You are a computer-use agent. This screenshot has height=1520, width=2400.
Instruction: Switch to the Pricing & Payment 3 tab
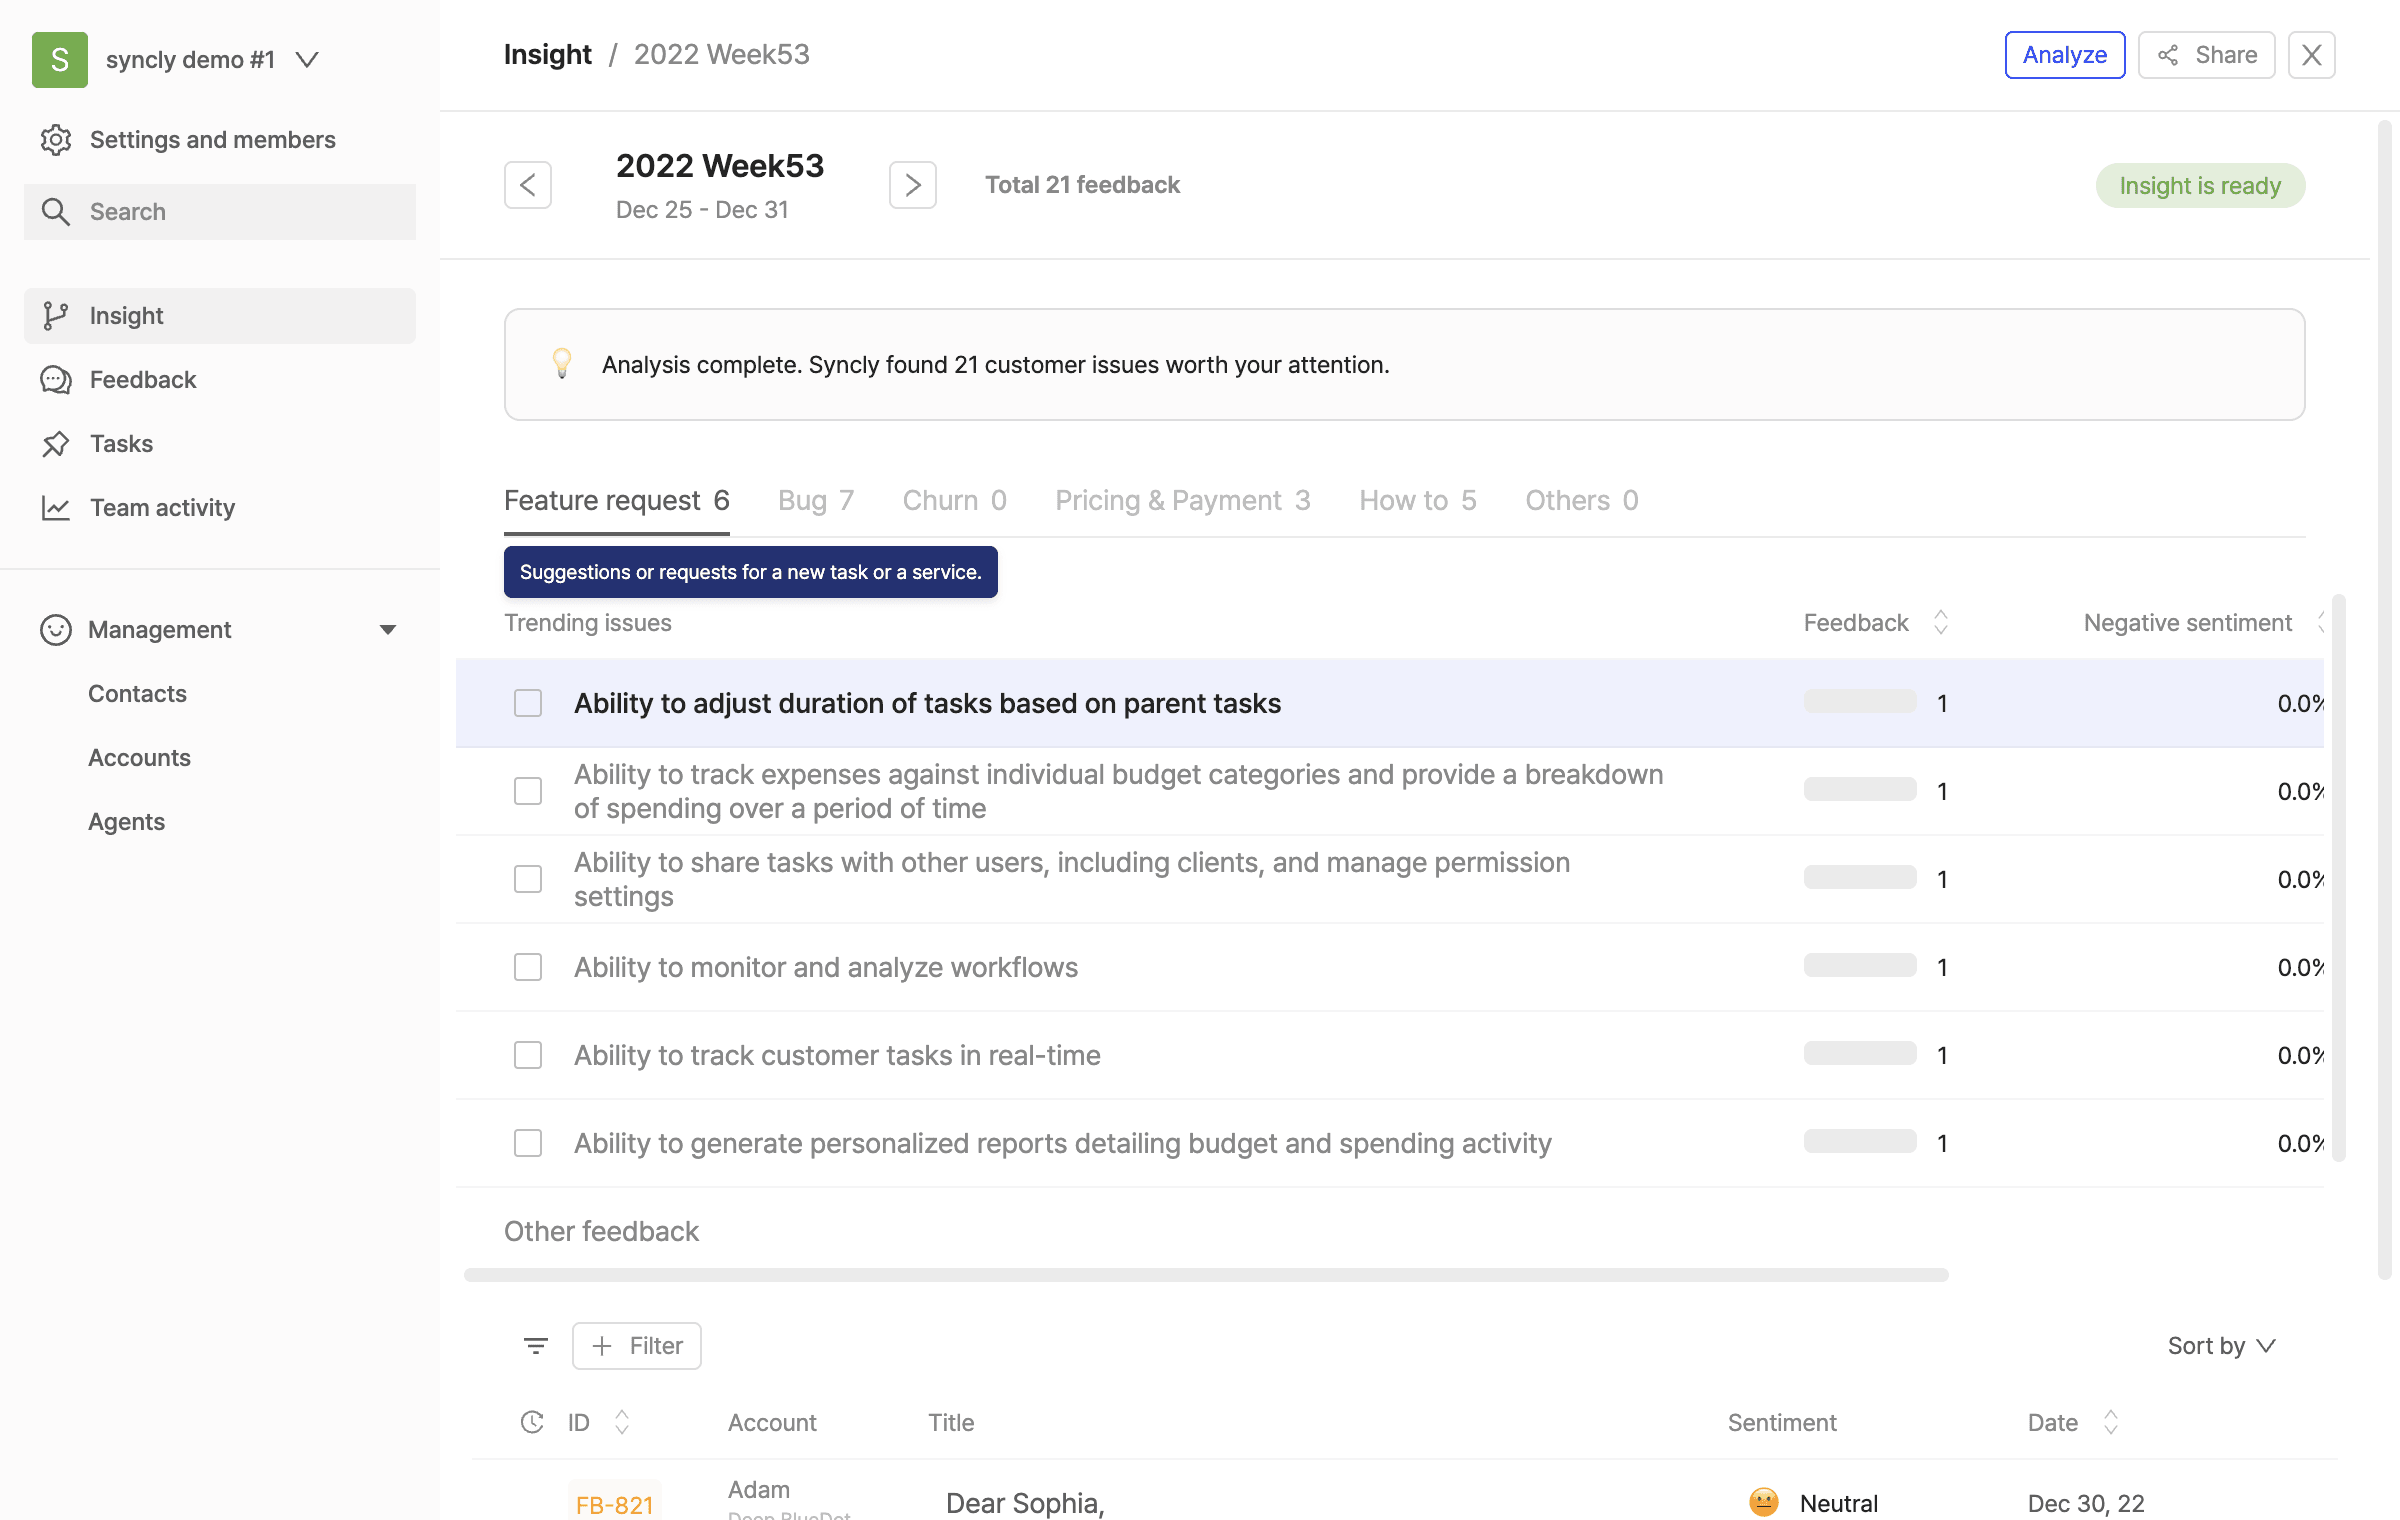pos(1183,500)
